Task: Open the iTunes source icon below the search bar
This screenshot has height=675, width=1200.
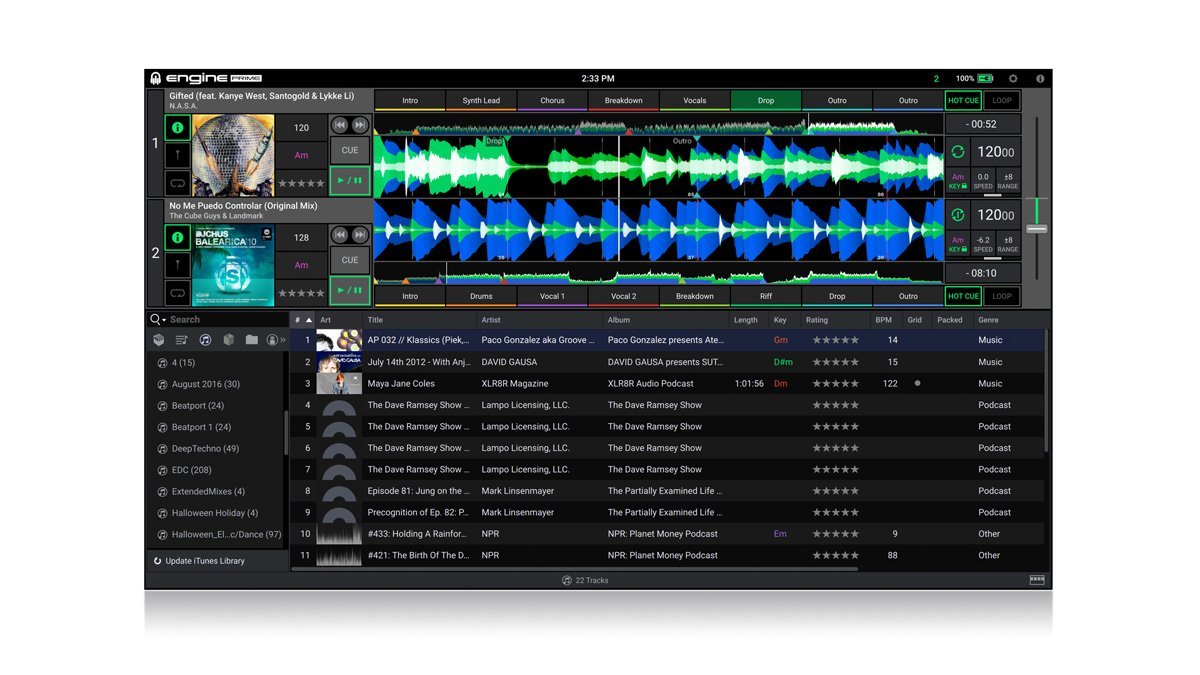Action: coord(205,339)
